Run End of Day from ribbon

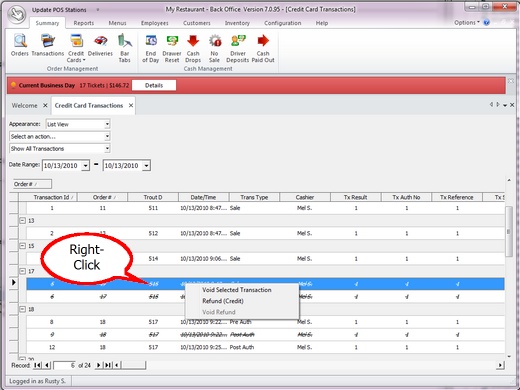pos(151,48)
